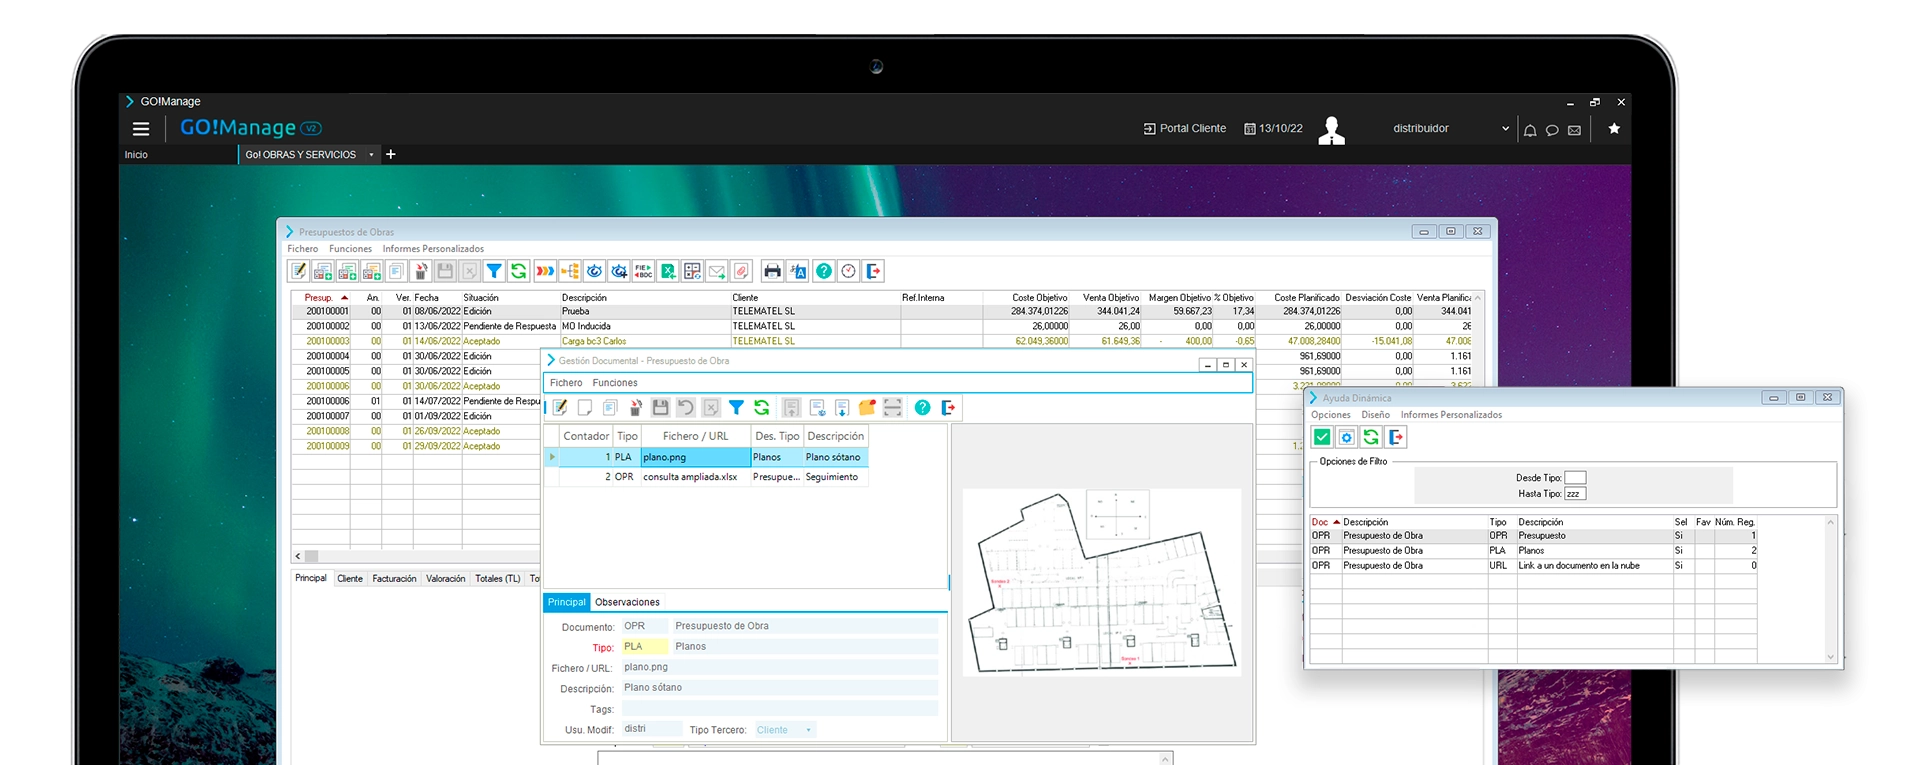Viewport: 1920px width, 765px height.
Task: Click new blank document icon in Gestión Documental
Action: pyautogui.click(x=585, y=407)
